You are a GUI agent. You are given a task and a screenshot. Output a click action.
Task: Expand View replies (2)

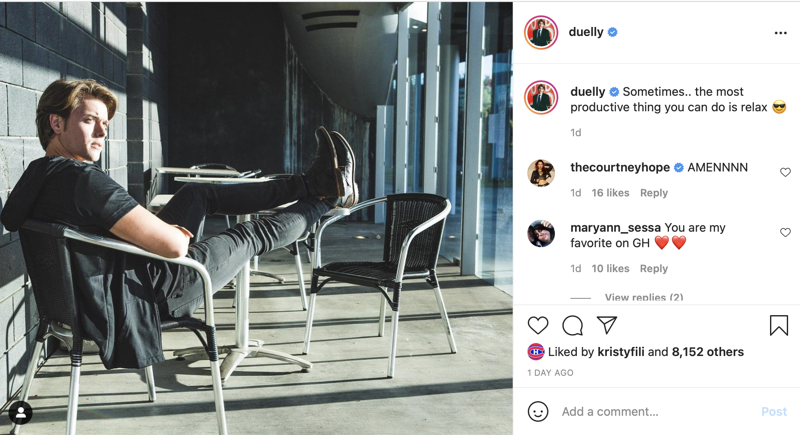[644, 297]
